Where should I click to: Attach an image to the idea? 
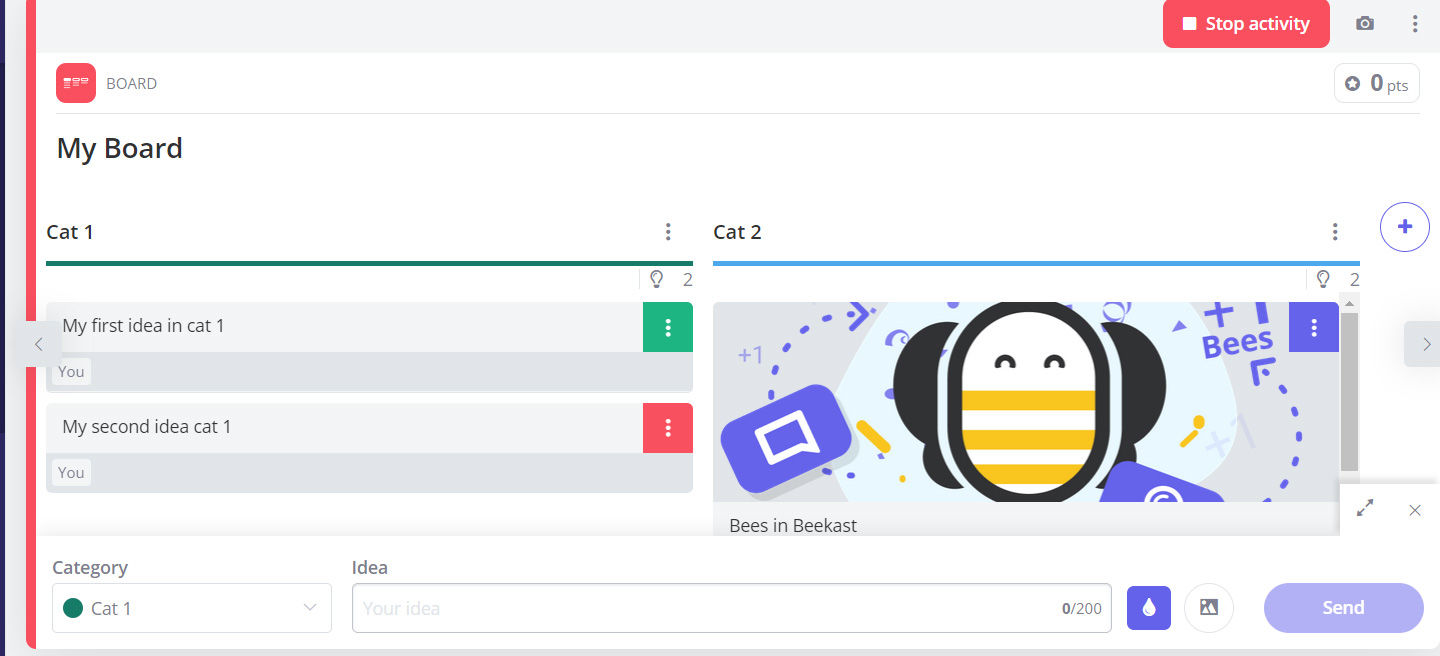(x=1209, y=608)
